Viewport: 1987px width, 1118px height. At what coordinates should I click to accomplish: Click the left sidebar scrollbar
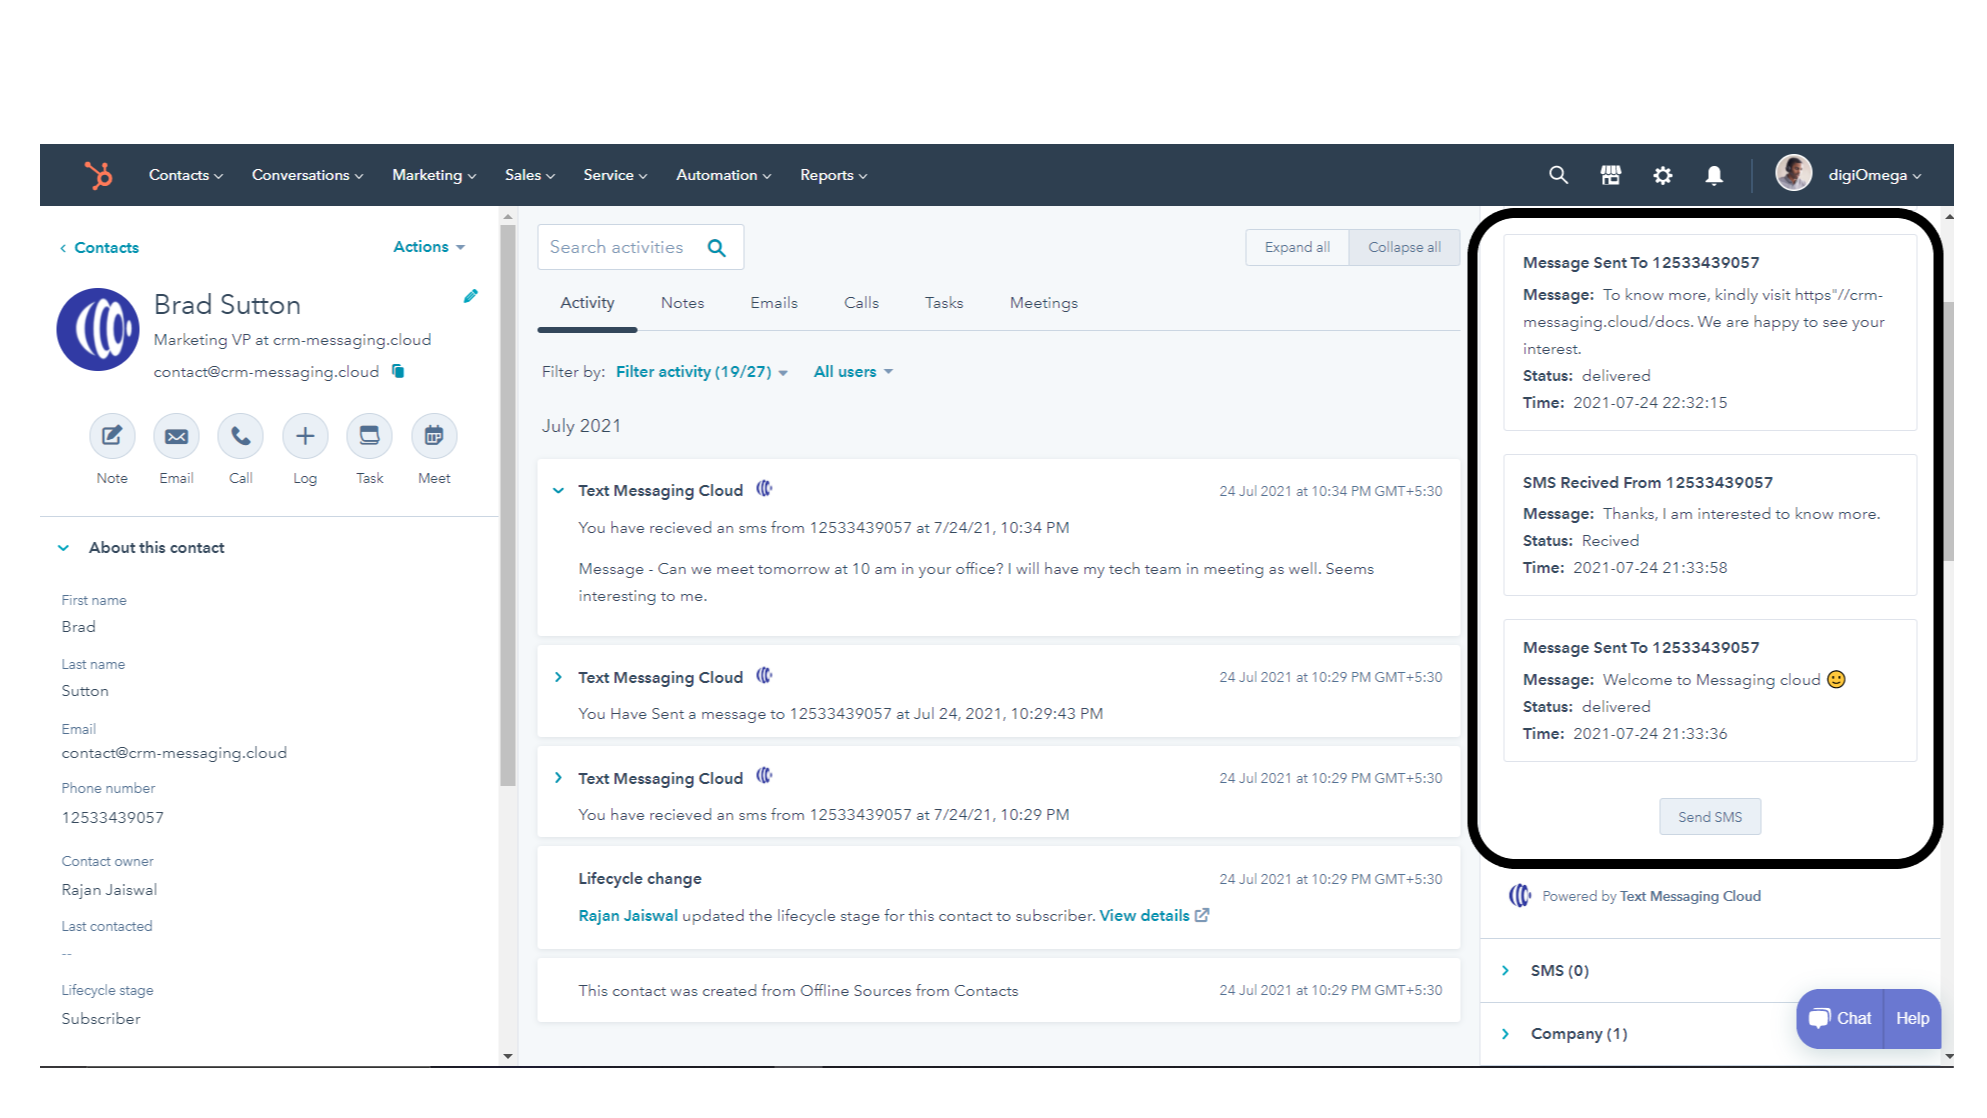coord(508,505)
